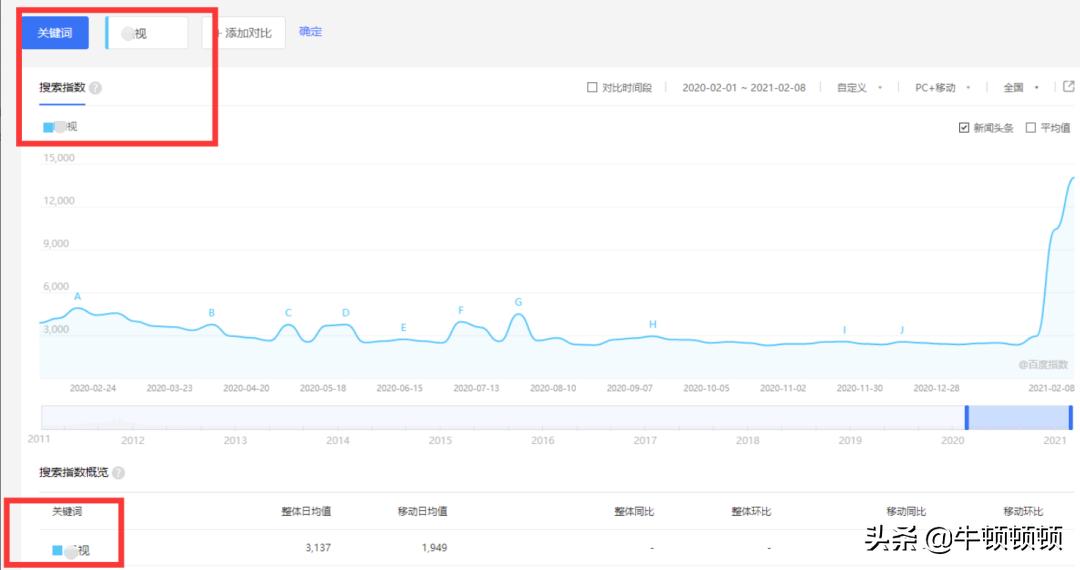The image size is (1080, 570).
Task: Uncheck the 新闻头条 checkbox
Action: (964, 128)
